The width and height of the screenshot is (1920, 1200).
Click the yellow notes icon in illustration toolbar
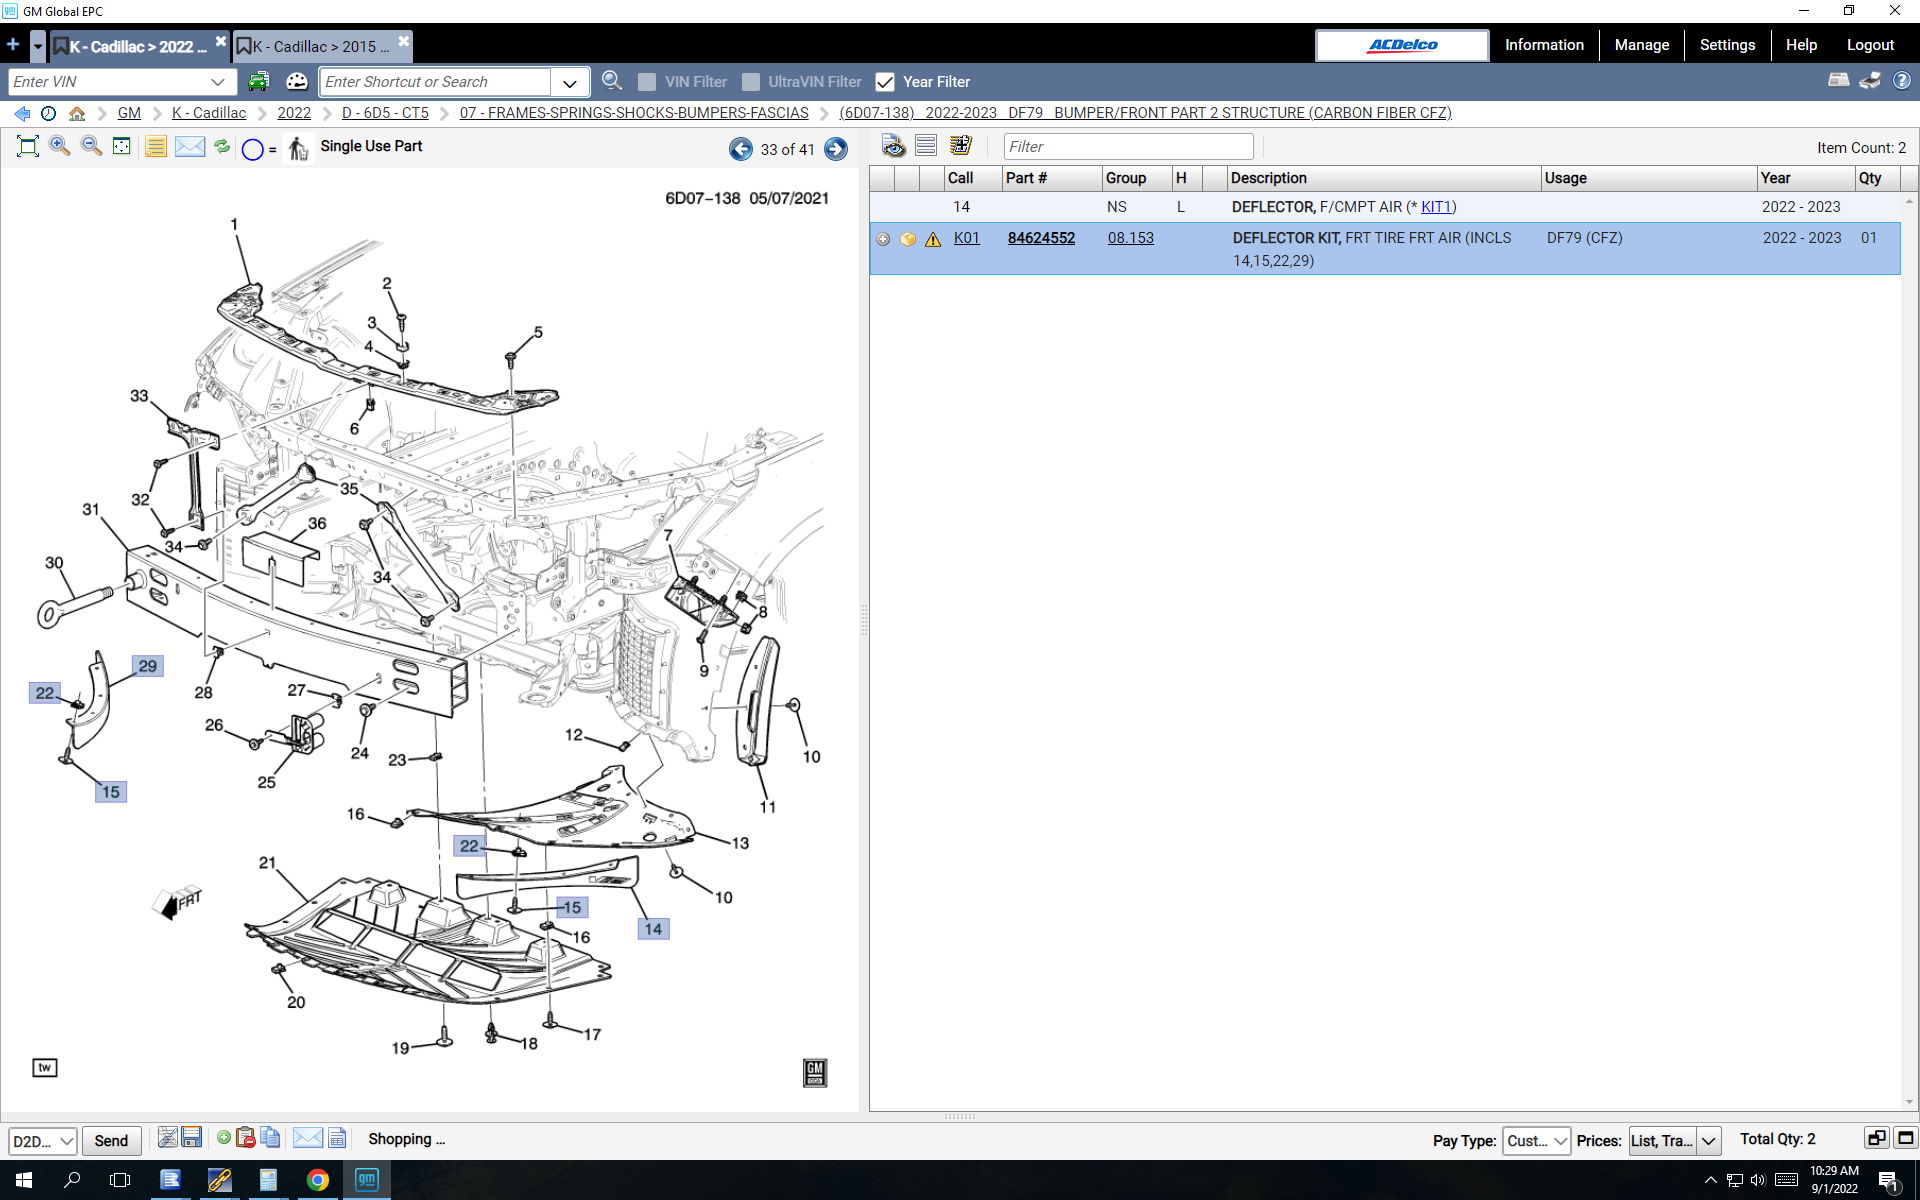point(156,147)
